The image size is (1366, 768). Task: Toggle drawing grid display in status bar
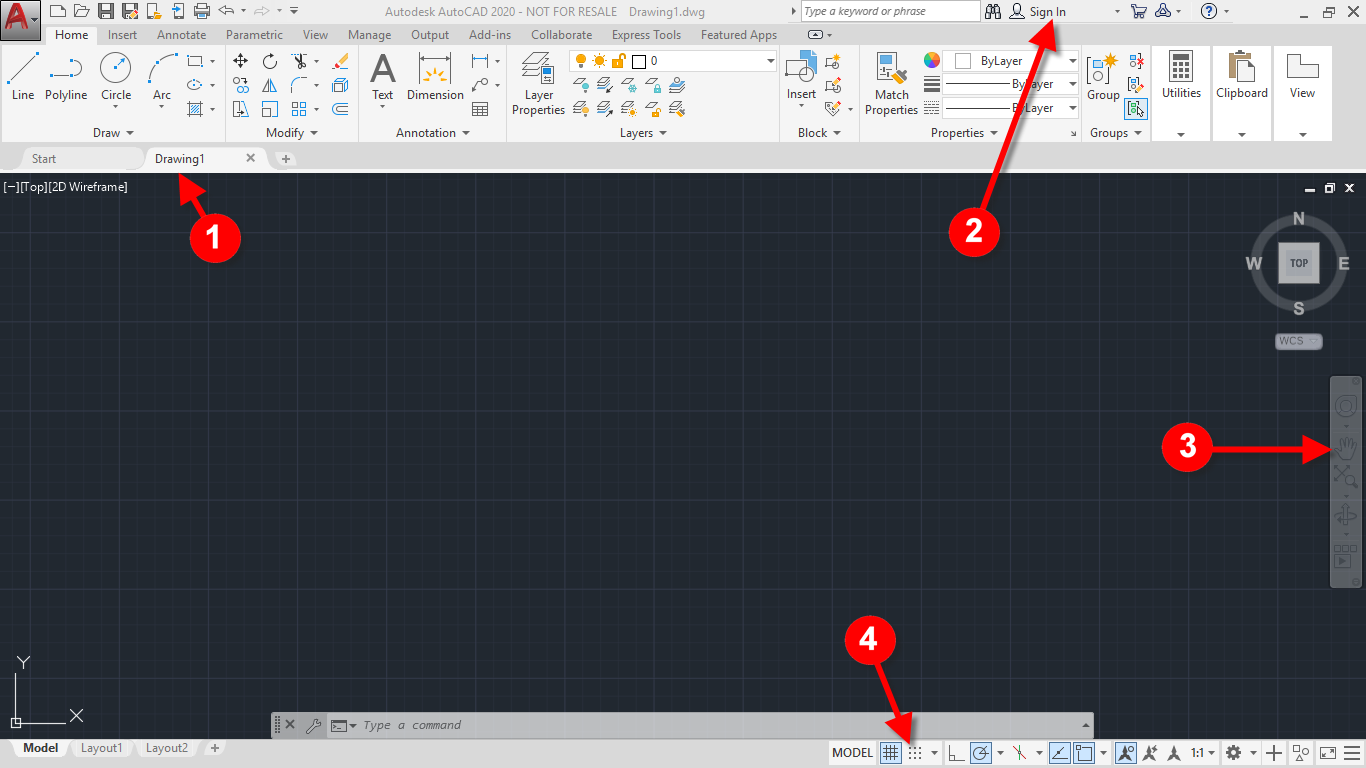click(x=889, y=753)
